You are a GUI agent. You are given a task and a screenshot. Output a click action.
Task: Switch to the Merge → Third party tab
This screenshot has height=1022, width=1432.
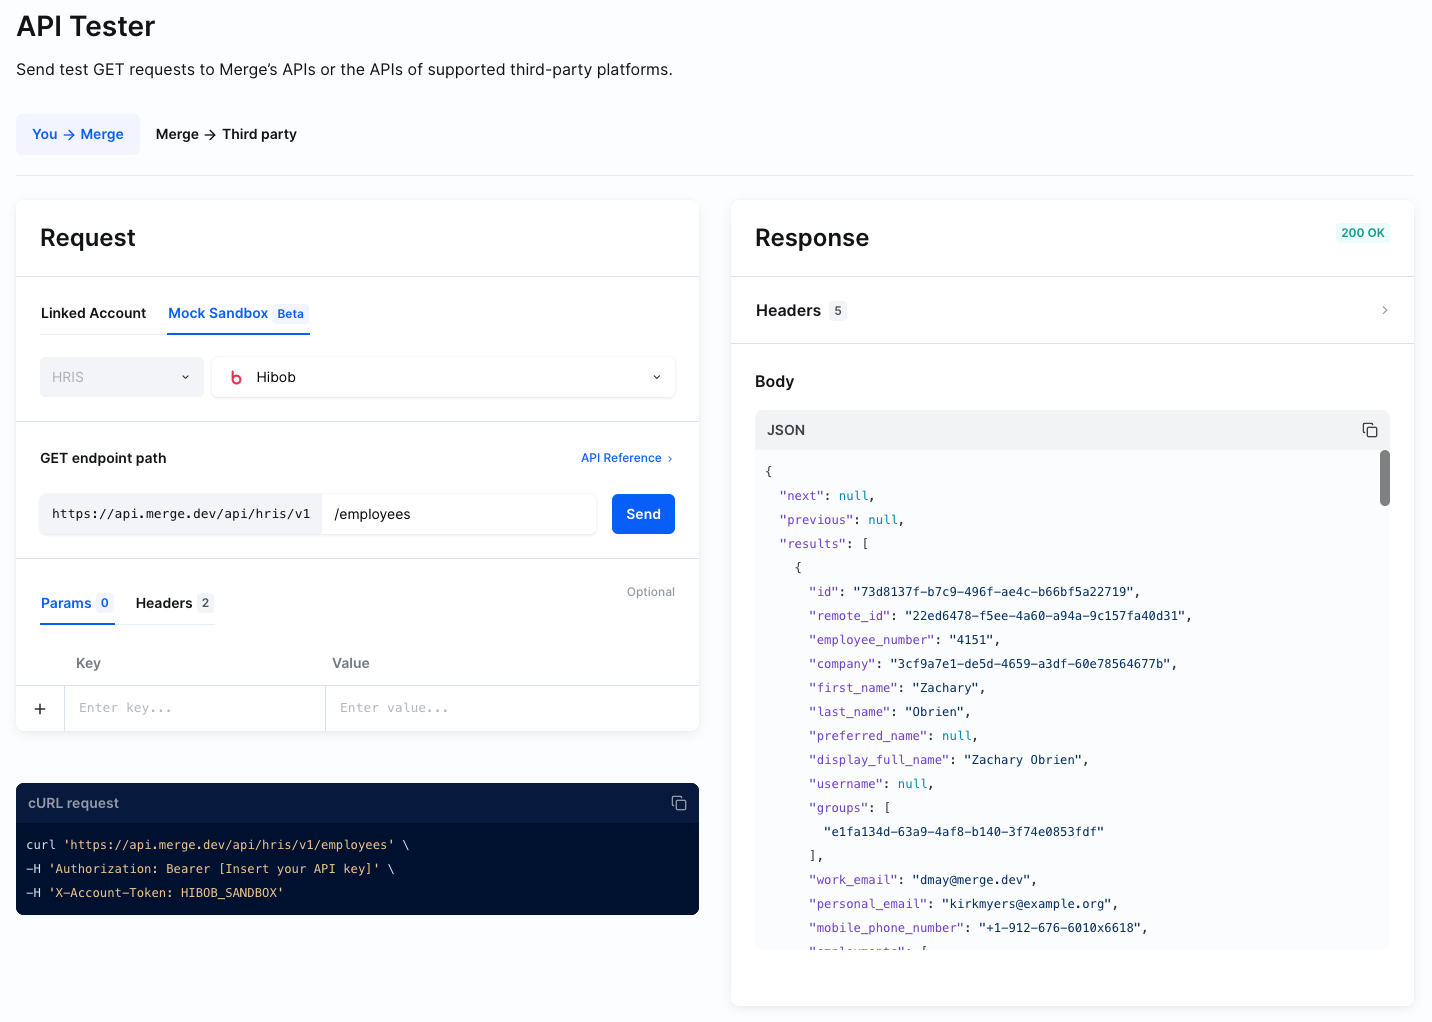coord(226,134)
